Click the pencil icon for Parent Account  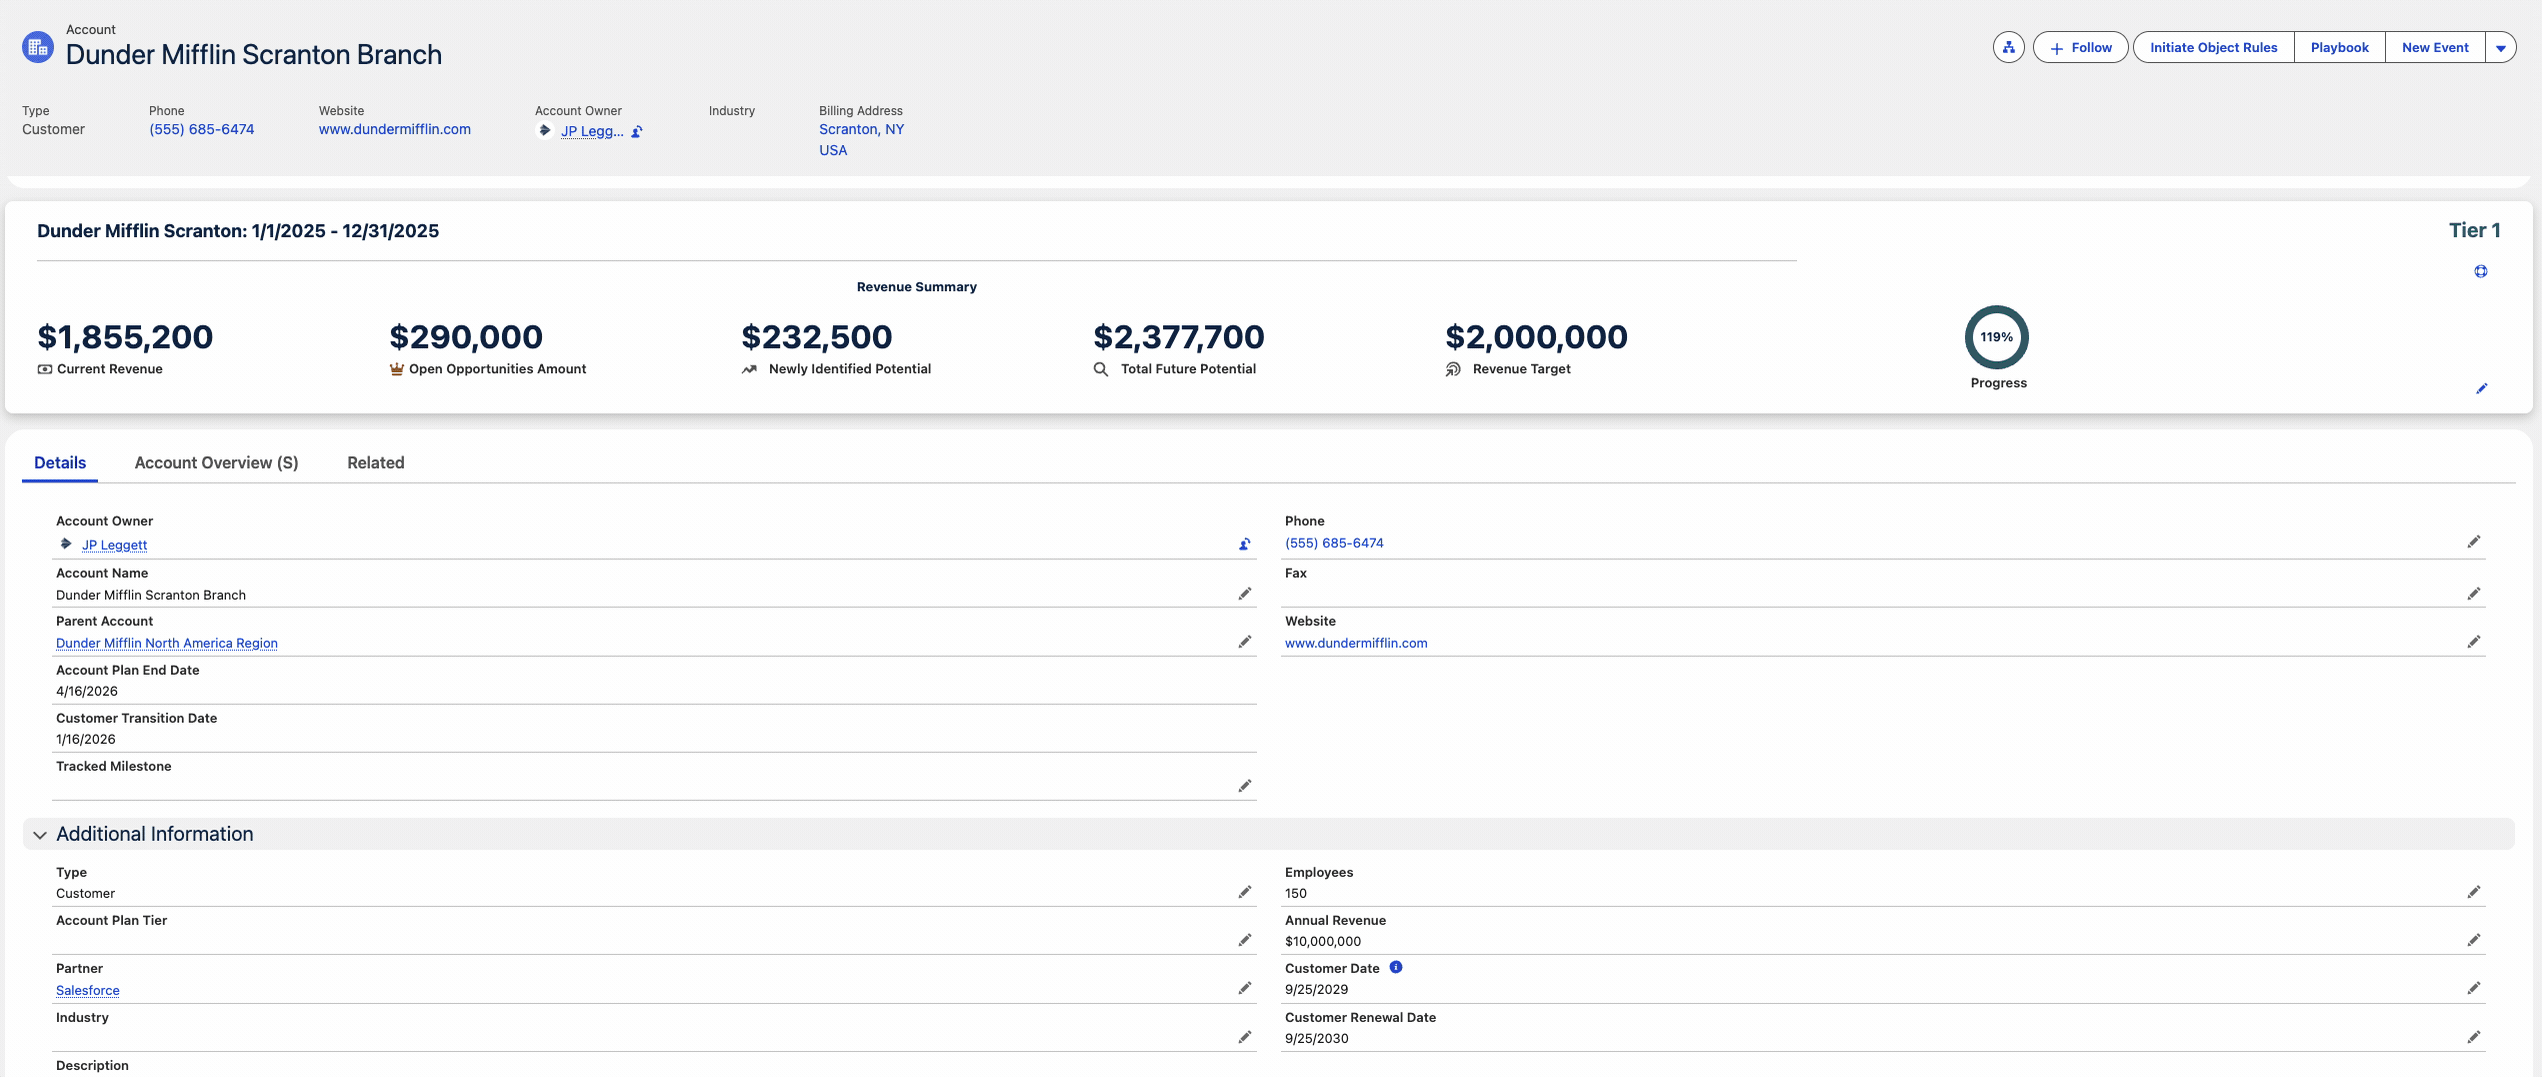tap(1244, 642)
